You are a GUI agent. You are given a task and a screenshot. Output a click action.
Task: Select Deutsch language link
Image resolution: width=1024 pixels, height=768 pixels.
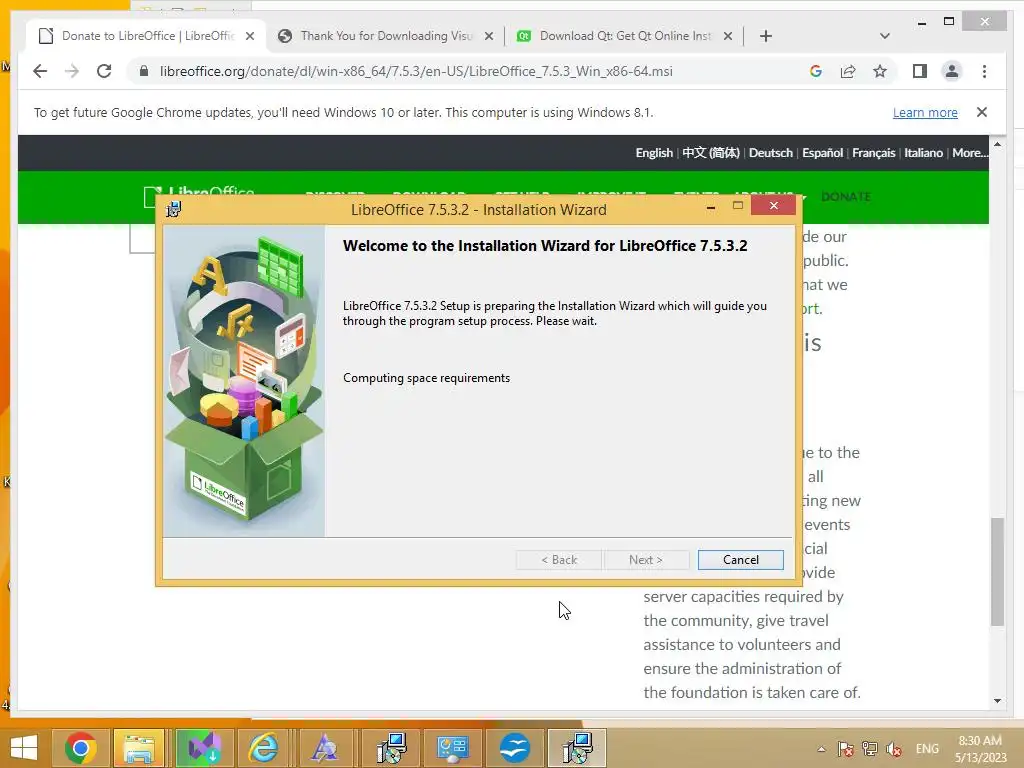click(x=771, y=153)
